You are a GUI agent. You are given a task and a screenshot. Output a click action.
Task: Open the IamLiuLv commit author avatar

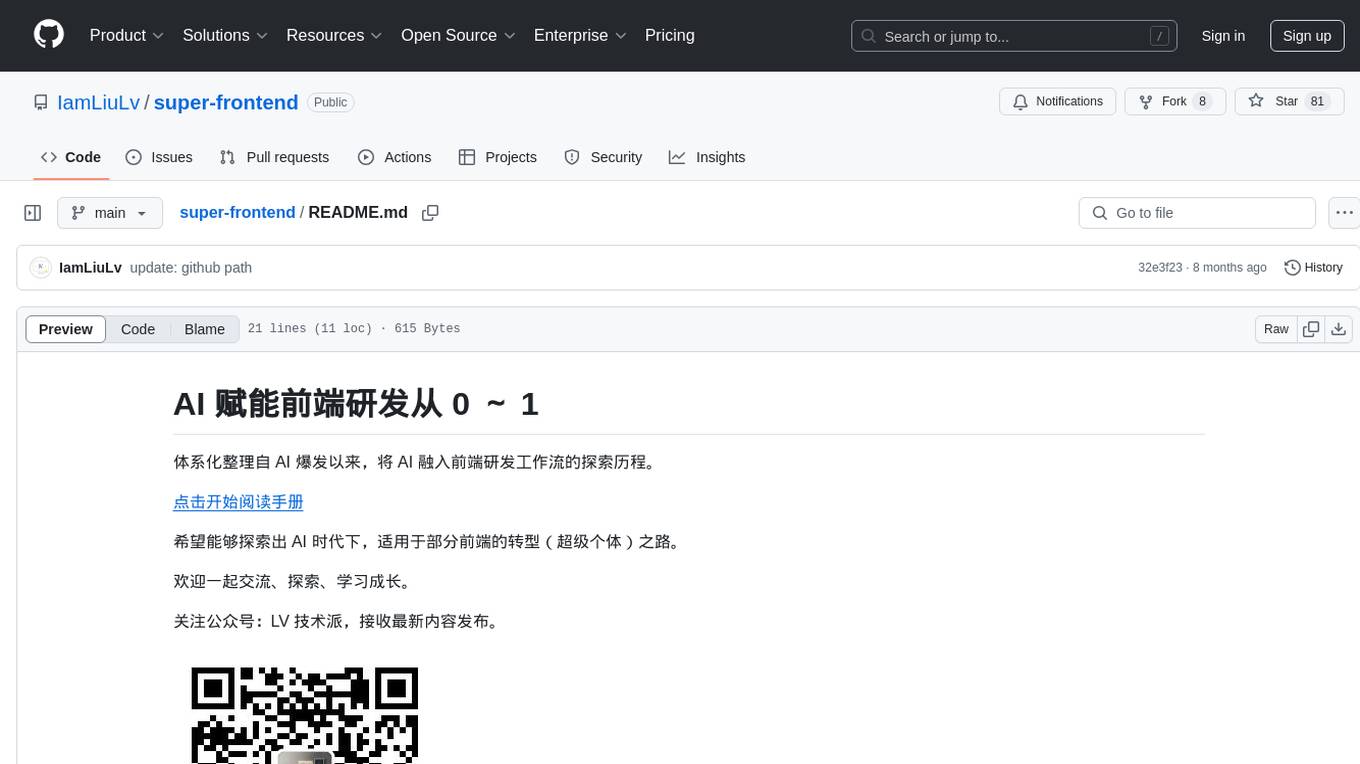click(x=40, y=268)
